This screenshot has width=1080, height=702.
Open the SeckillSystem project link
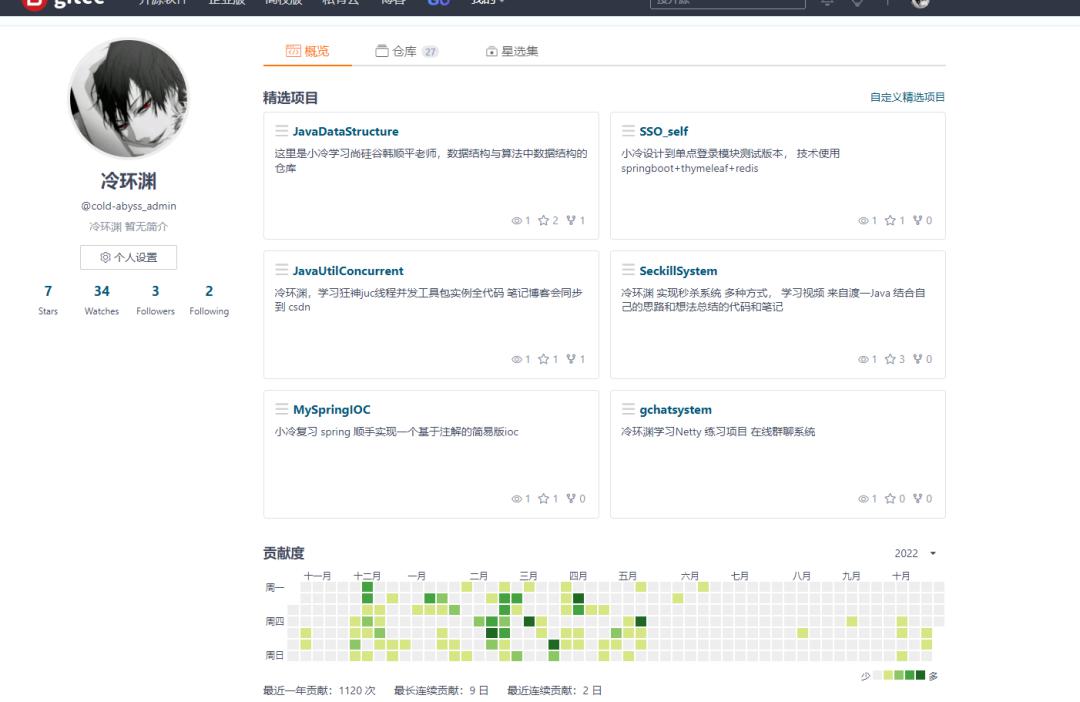coord(678,271)
